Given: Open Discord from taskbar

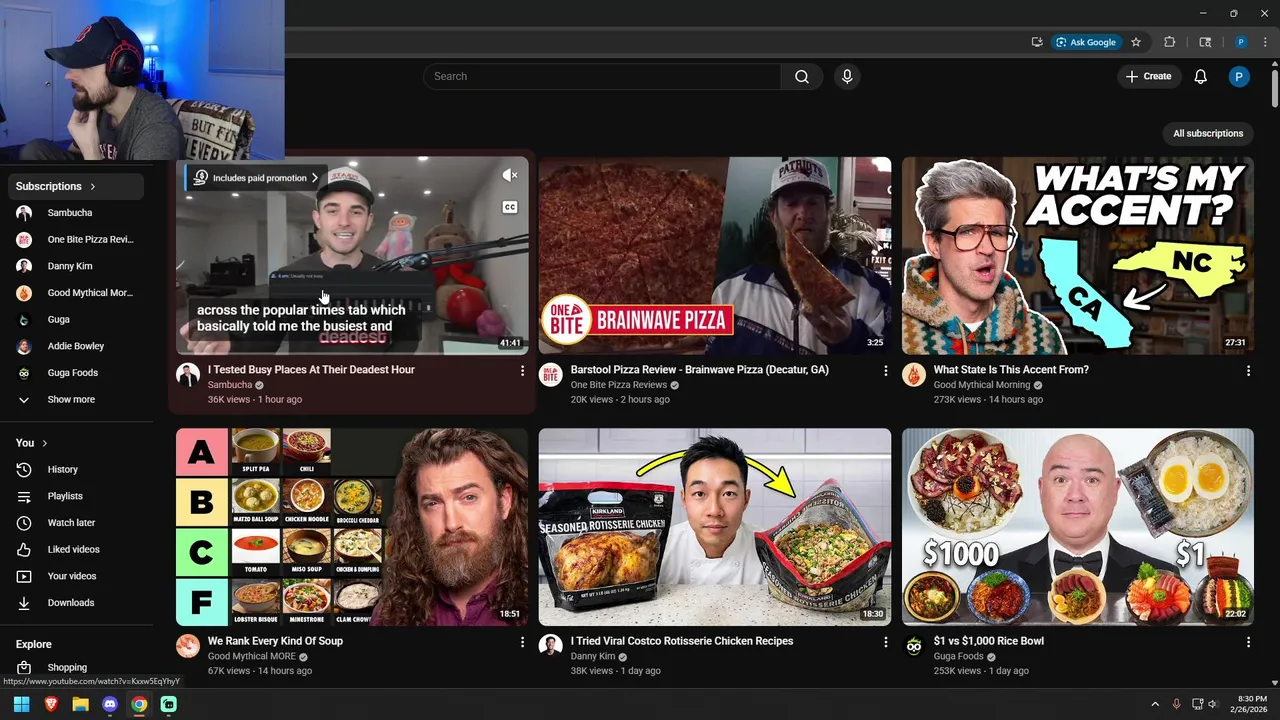Looking at the screenshot, I should tap(110, 704).
